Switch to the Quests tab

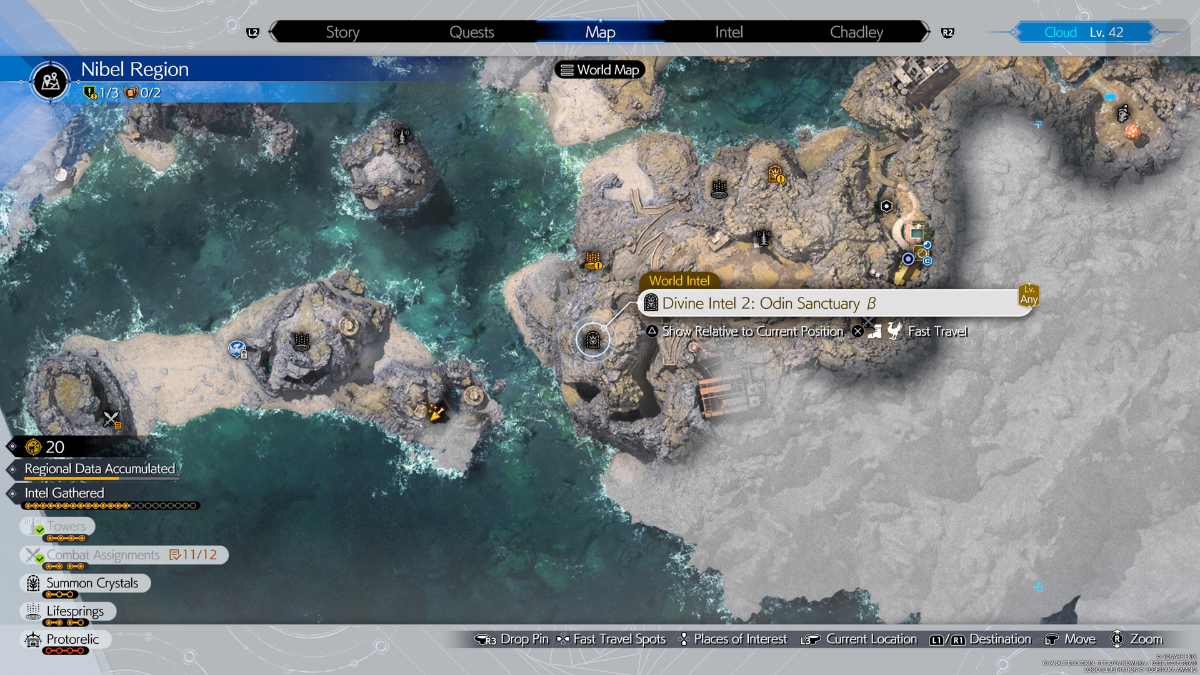coord(471,32)
